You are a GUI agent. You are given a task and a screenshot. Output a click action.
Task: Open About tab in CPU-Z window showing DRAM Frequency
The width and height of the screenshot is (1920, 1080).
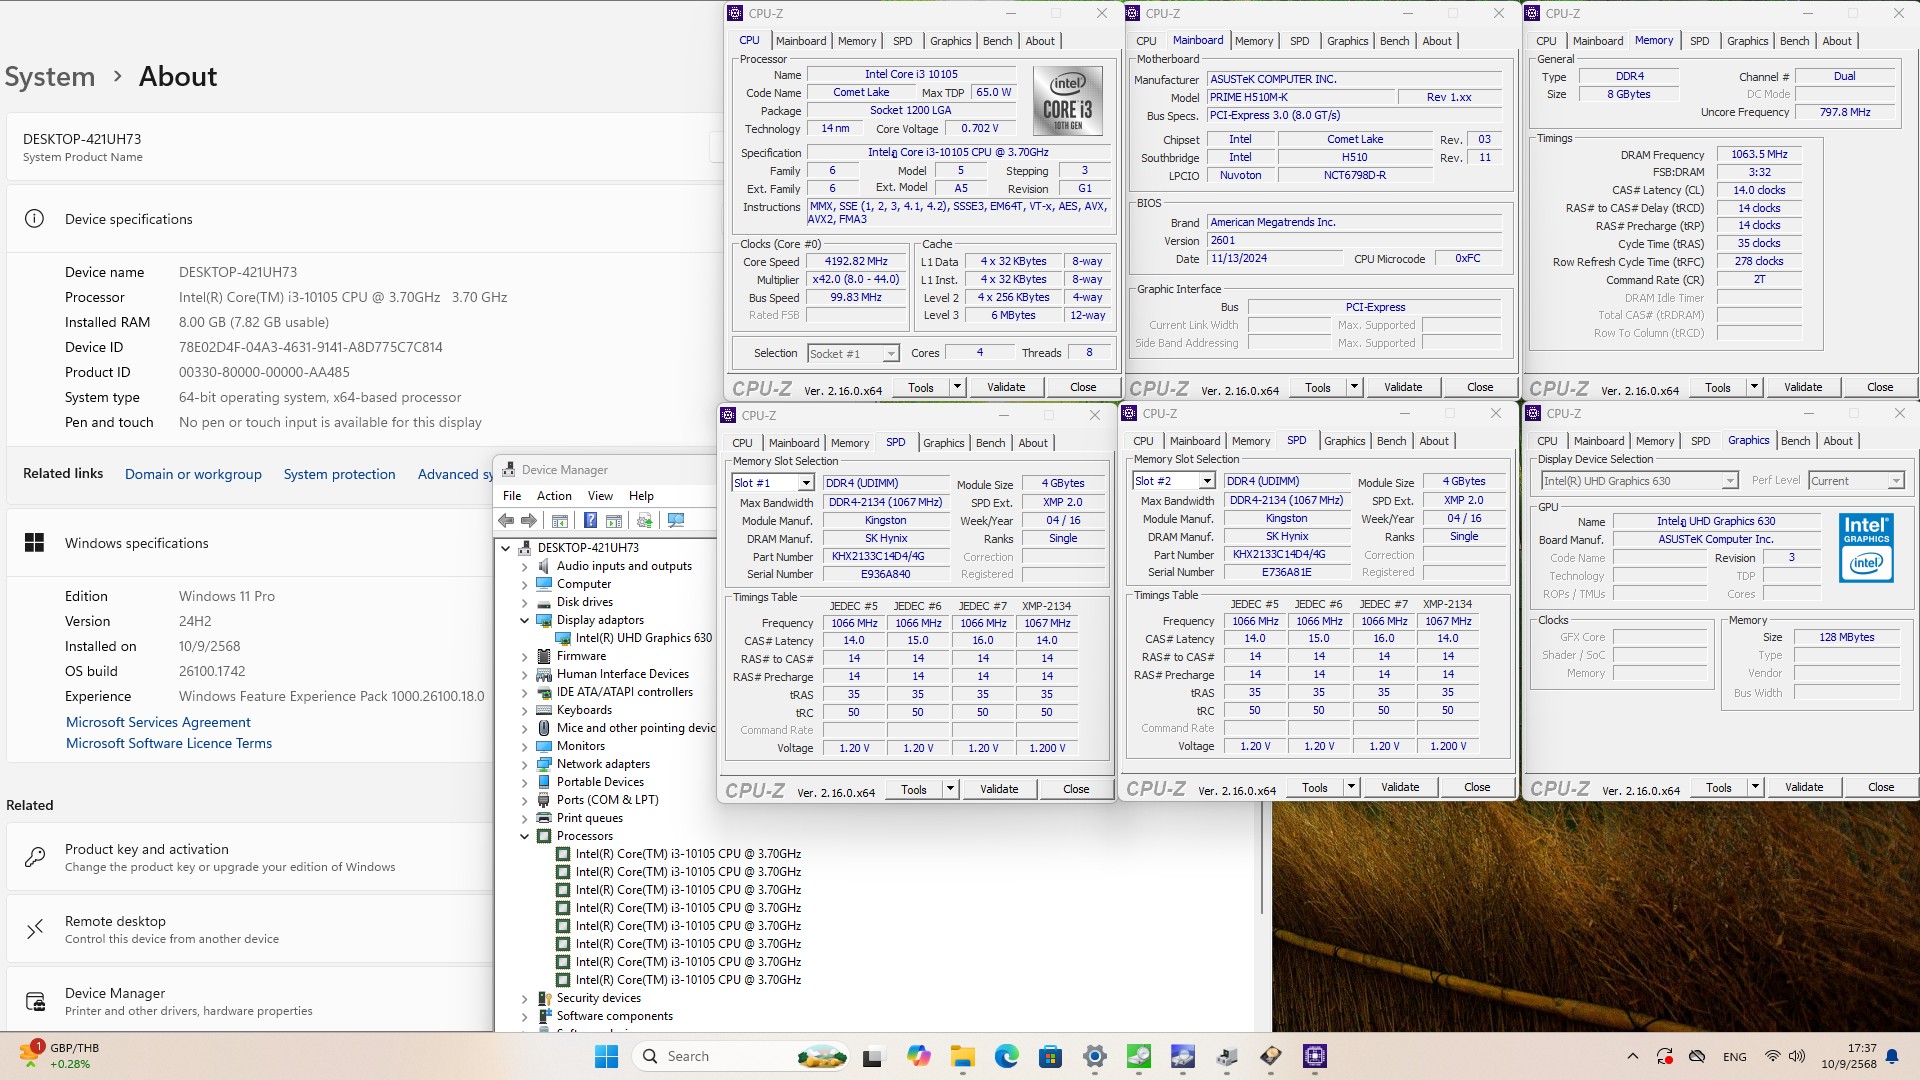pyautogui.click(x=1837, y=41)
